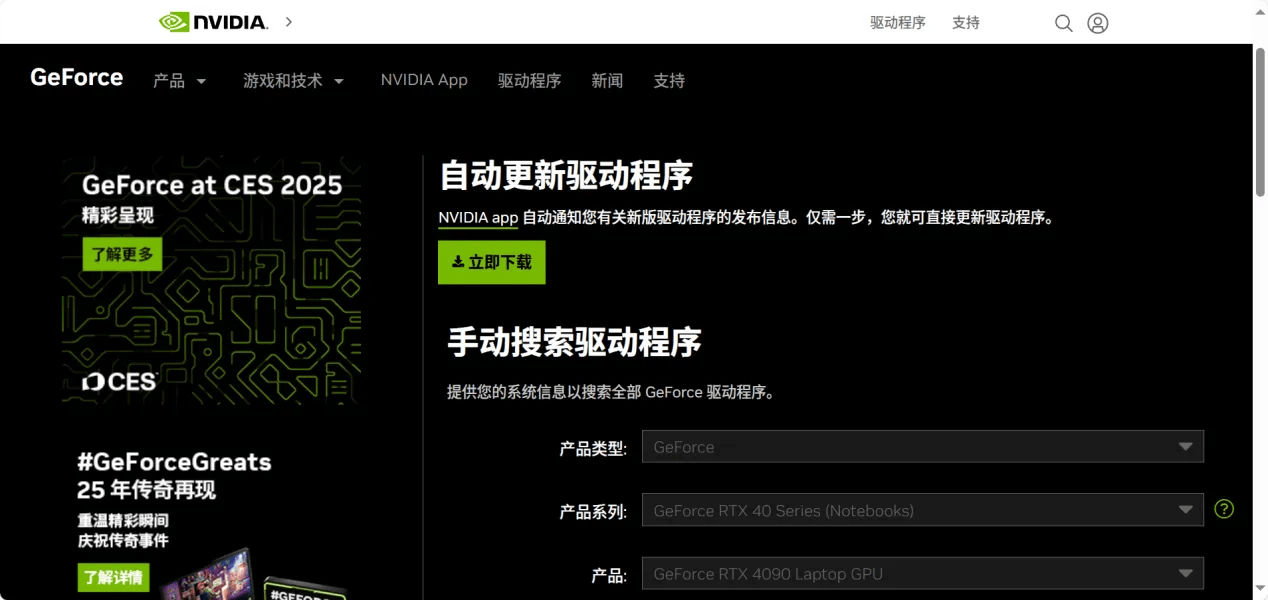Open the search magnifier icon
The width and height of the screenshot is (1268, 600).
(1063, 22)
